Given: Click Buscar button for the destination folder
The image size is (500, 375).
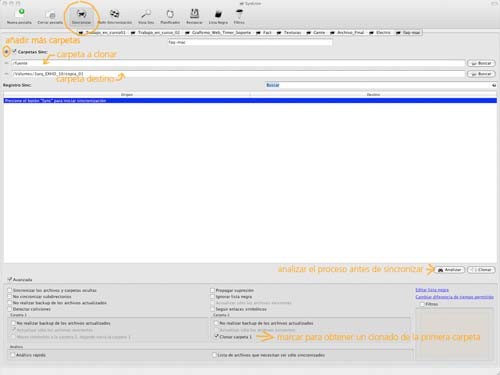Looking at the screenshot, I should click(x=481, y=74).
